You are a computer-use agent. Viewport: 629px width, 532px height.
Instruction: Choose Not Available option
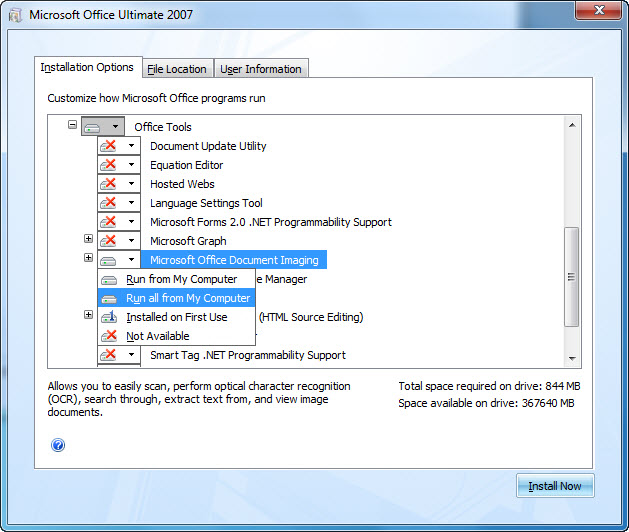tap(177, 336)
